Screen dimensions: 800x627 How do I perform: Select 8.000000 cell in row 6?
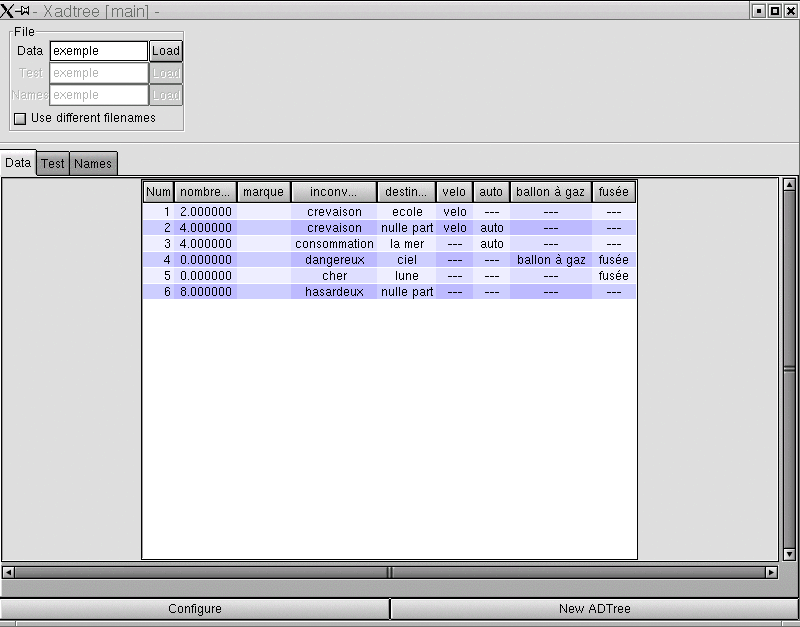[x=206, y=292]
